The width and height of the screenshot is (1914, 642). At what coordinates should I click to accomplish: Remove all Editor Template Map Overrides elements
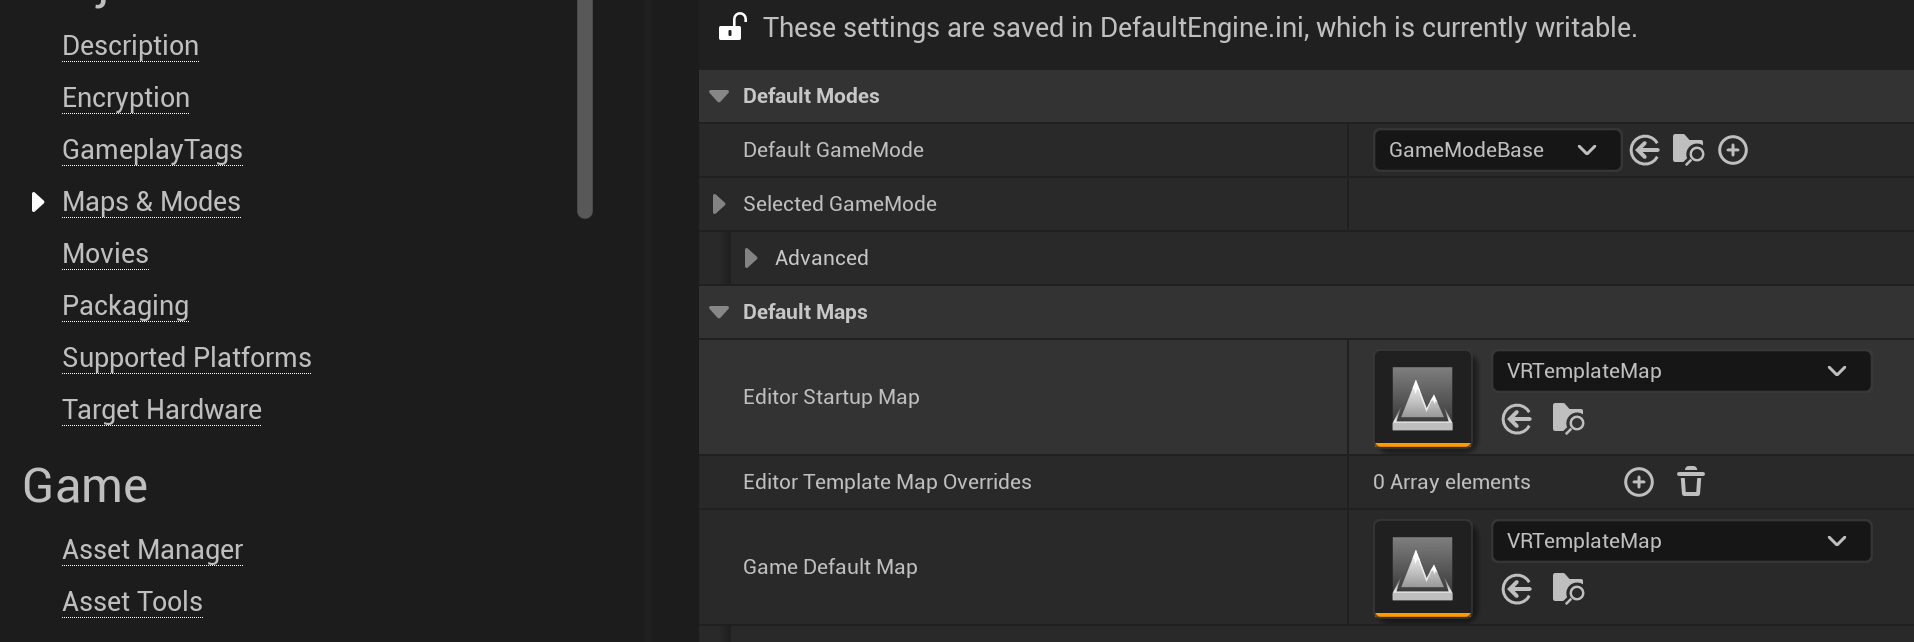[x=1691, y=482]
